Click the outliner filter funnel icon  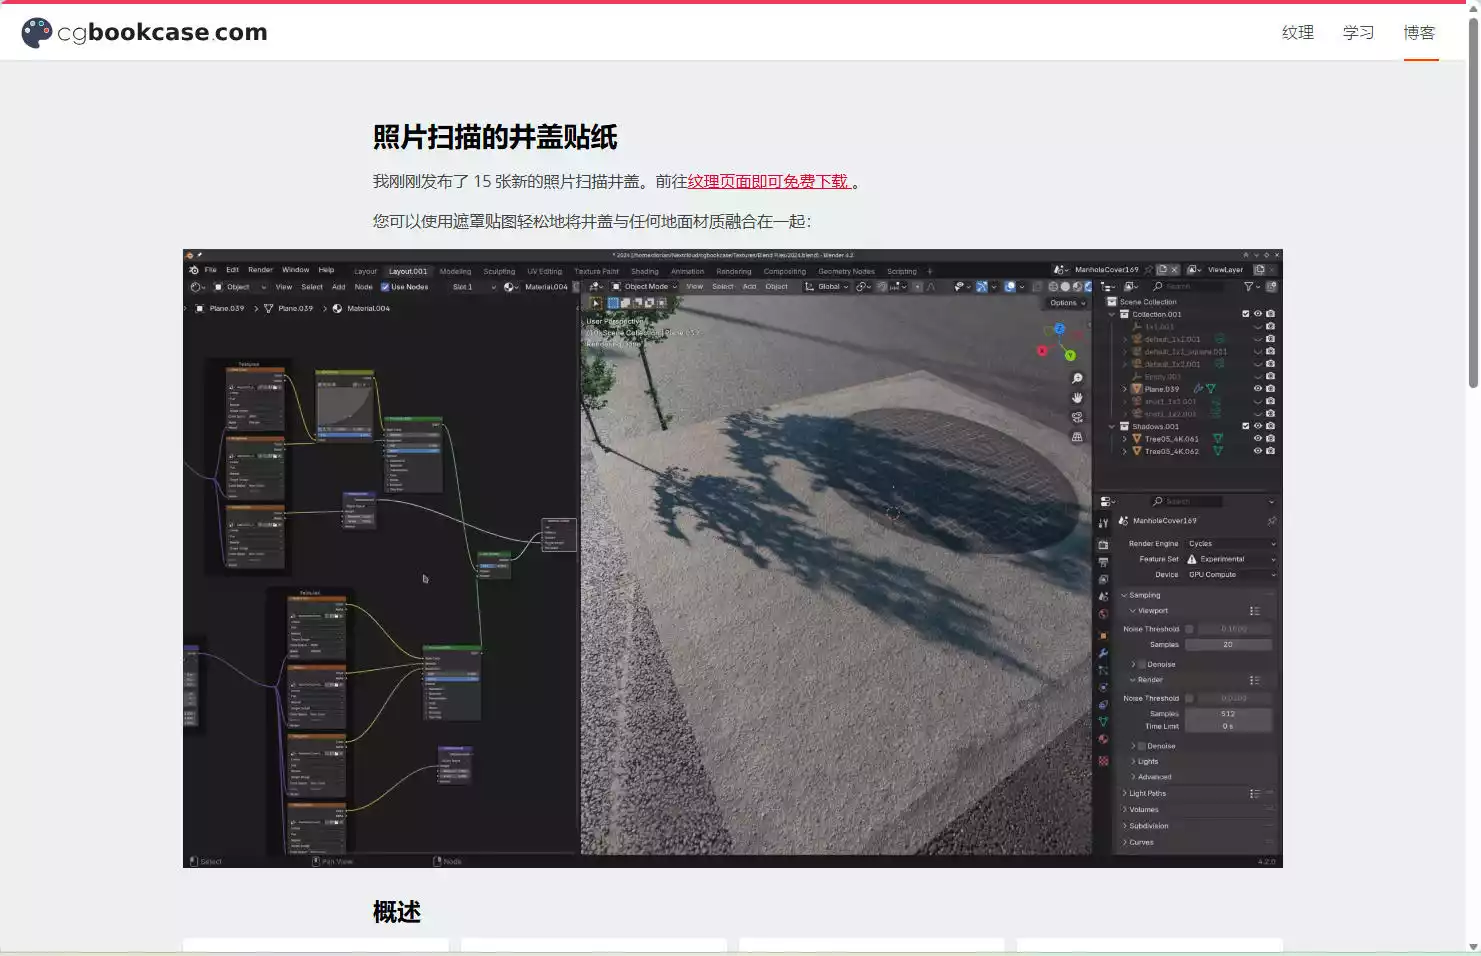(1248, 287)
